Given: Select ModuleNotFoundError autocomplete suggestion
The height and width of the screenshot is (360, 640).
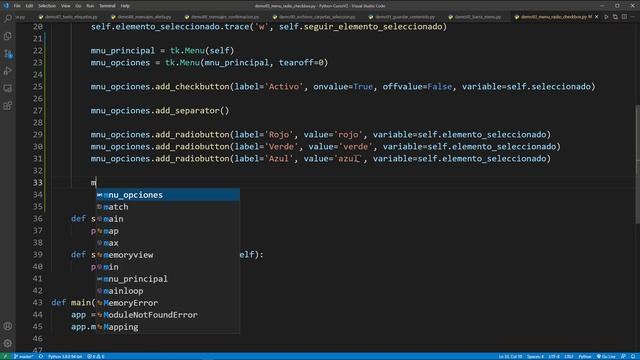Looking at the screenshot, I should pos(168,315).
